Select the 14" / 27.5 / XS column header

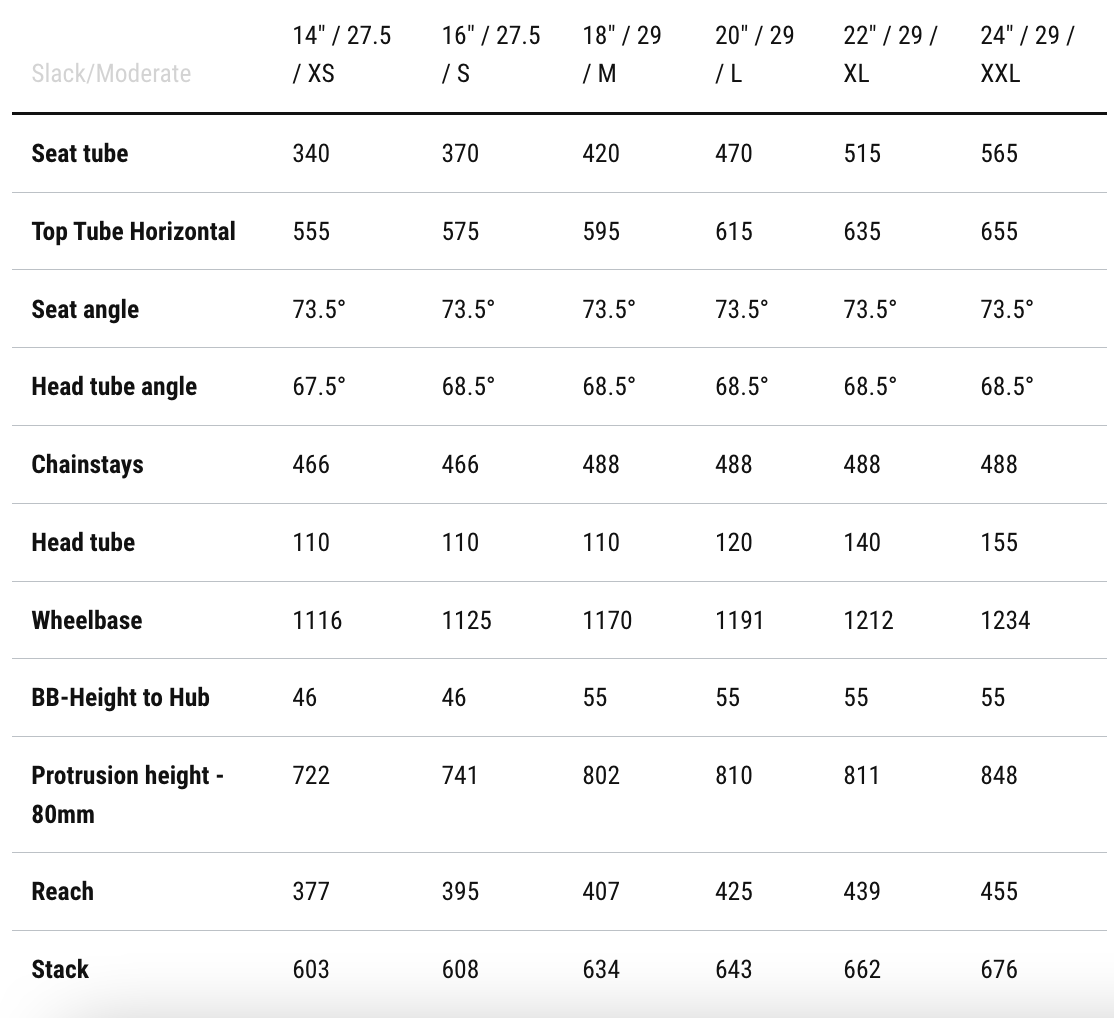click(342, 55)
